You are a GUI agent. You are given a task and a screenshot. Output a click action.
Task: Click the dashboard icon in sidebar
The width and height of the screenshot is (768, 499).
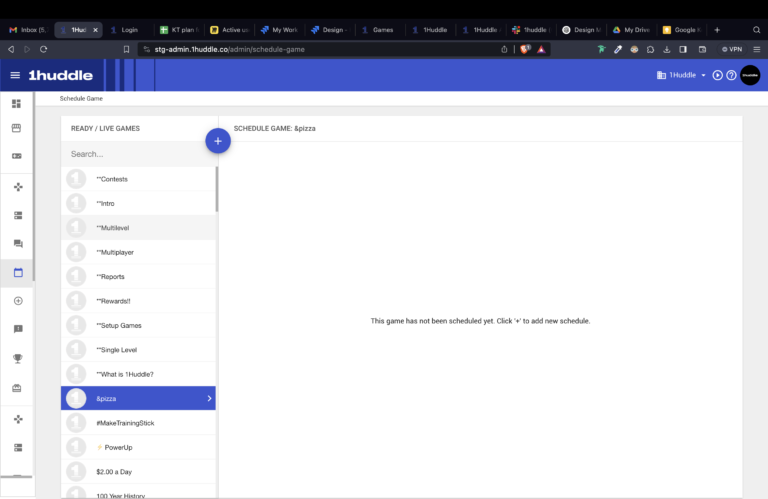[x=16, y=104]
